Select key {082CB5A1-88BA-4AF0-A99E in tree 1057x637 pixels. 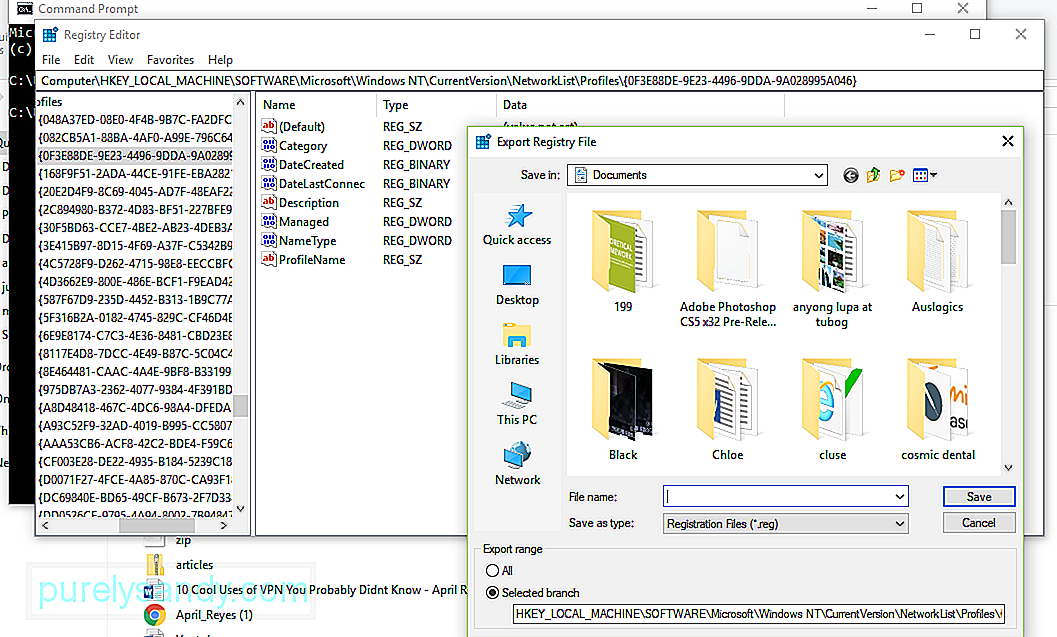(135, 138)
